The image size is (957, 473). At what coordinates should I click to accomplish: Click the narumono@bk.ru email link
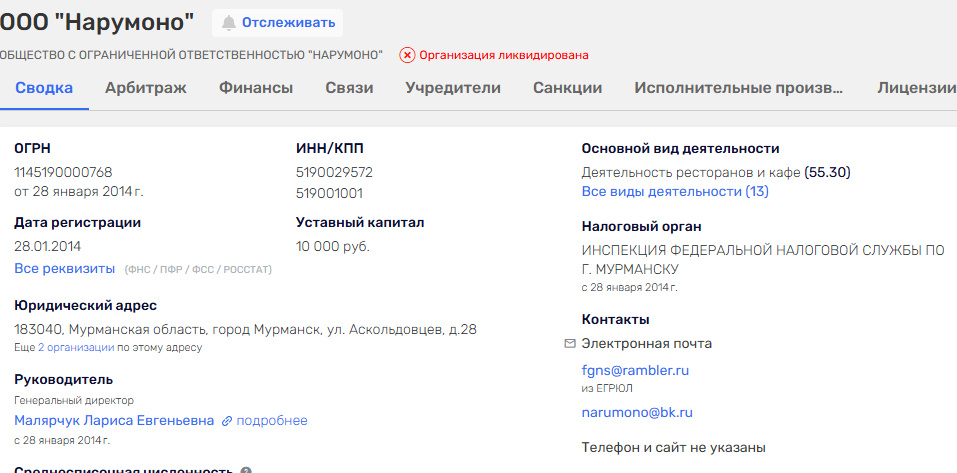point(637,413)
